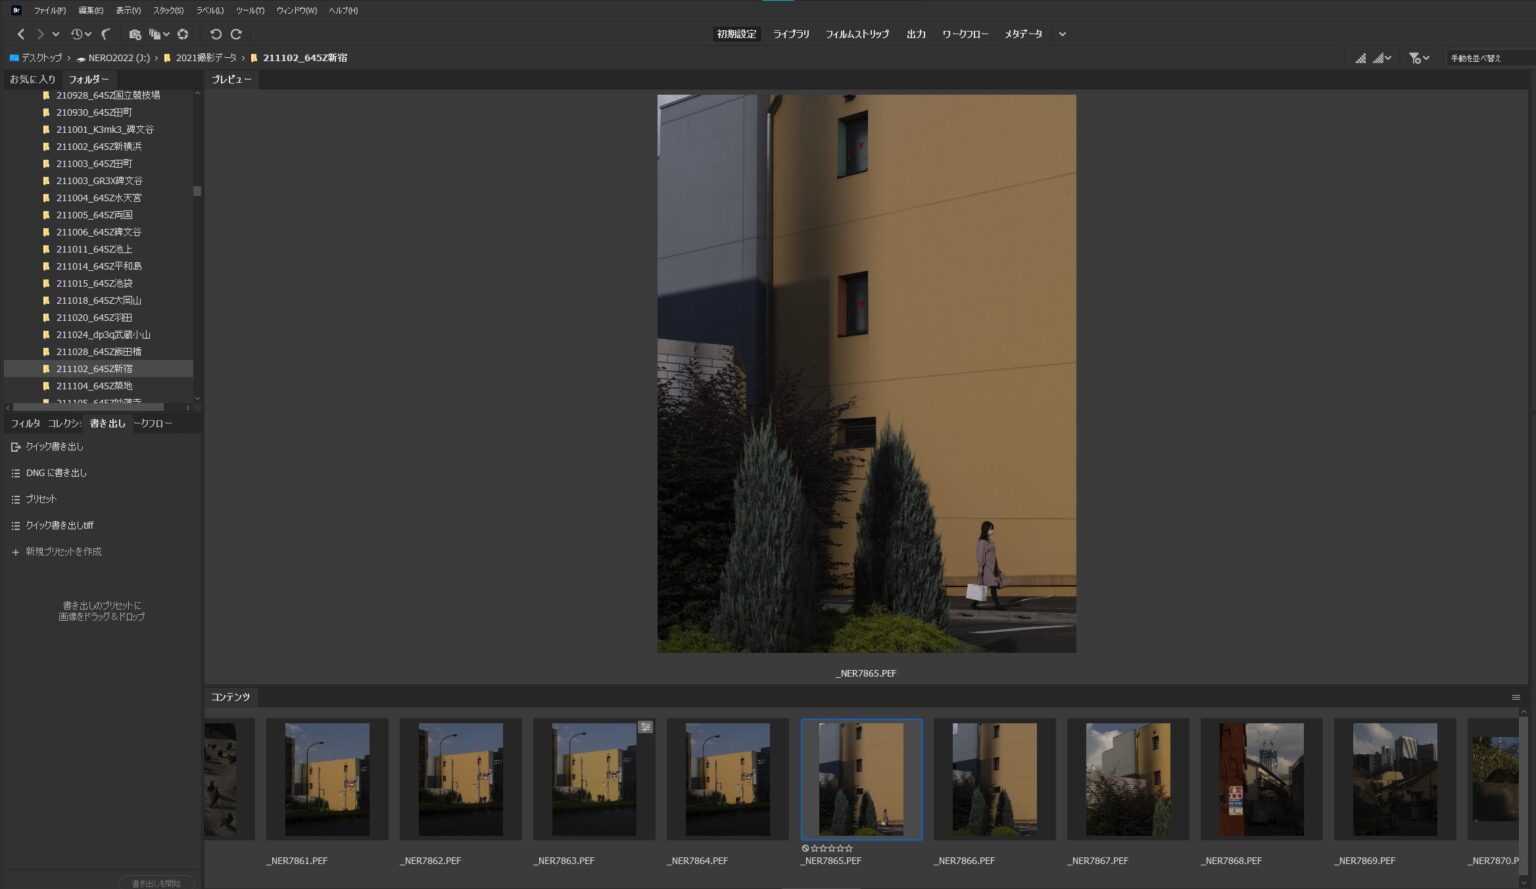
Task: Open the Content panel menu icon
Action: pos(1515,697)
